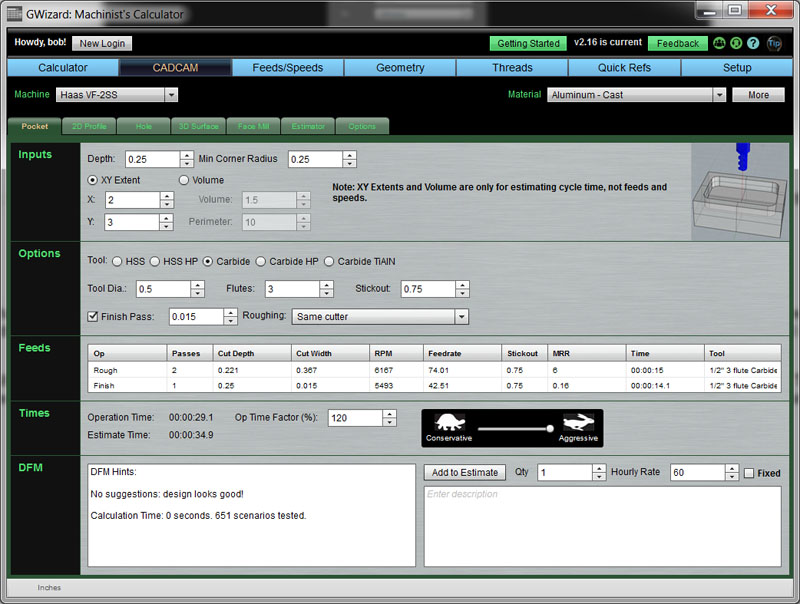Click the Getting Started button
Viewport: 800px width, 604px height.
[529, 43]
